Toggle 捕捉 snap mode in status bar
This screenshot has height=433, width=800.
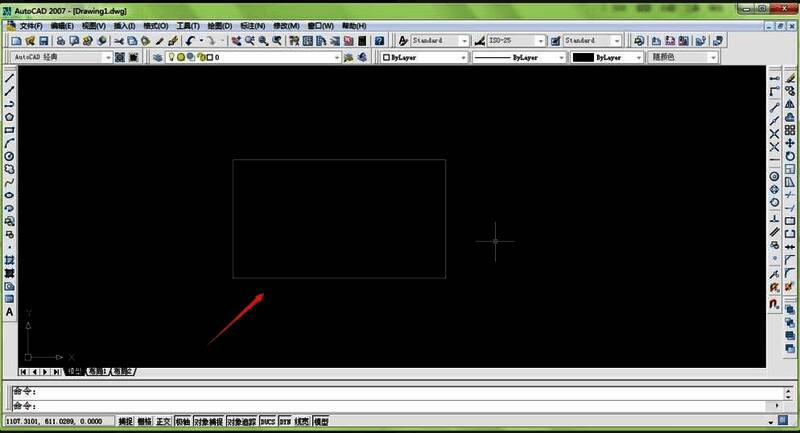(x=125, y=422)
